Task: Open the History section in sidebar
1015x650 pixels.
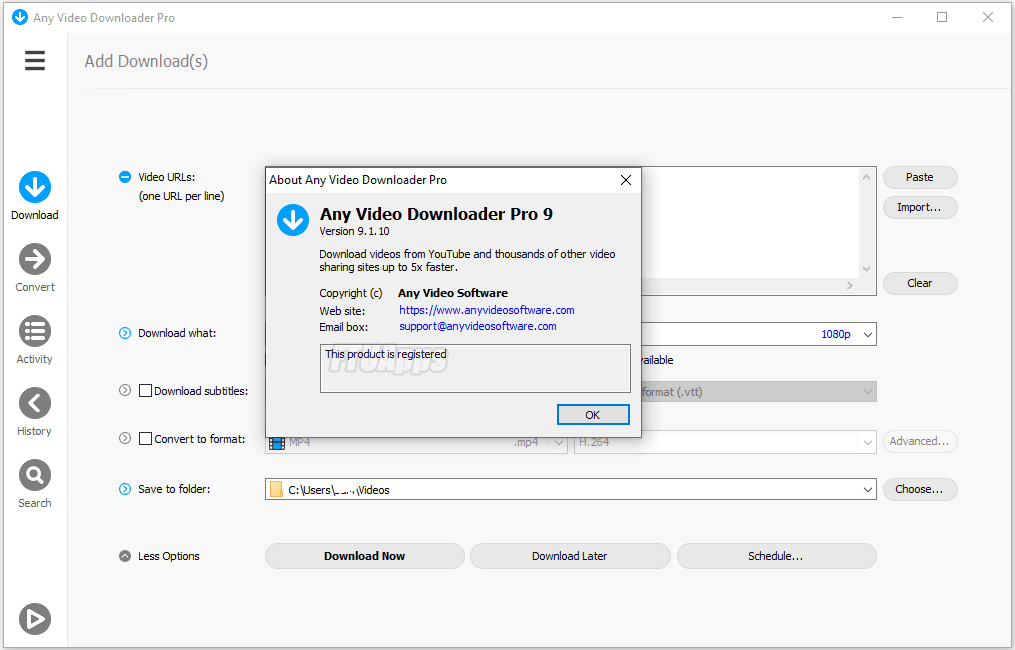Action: [34, 412]
